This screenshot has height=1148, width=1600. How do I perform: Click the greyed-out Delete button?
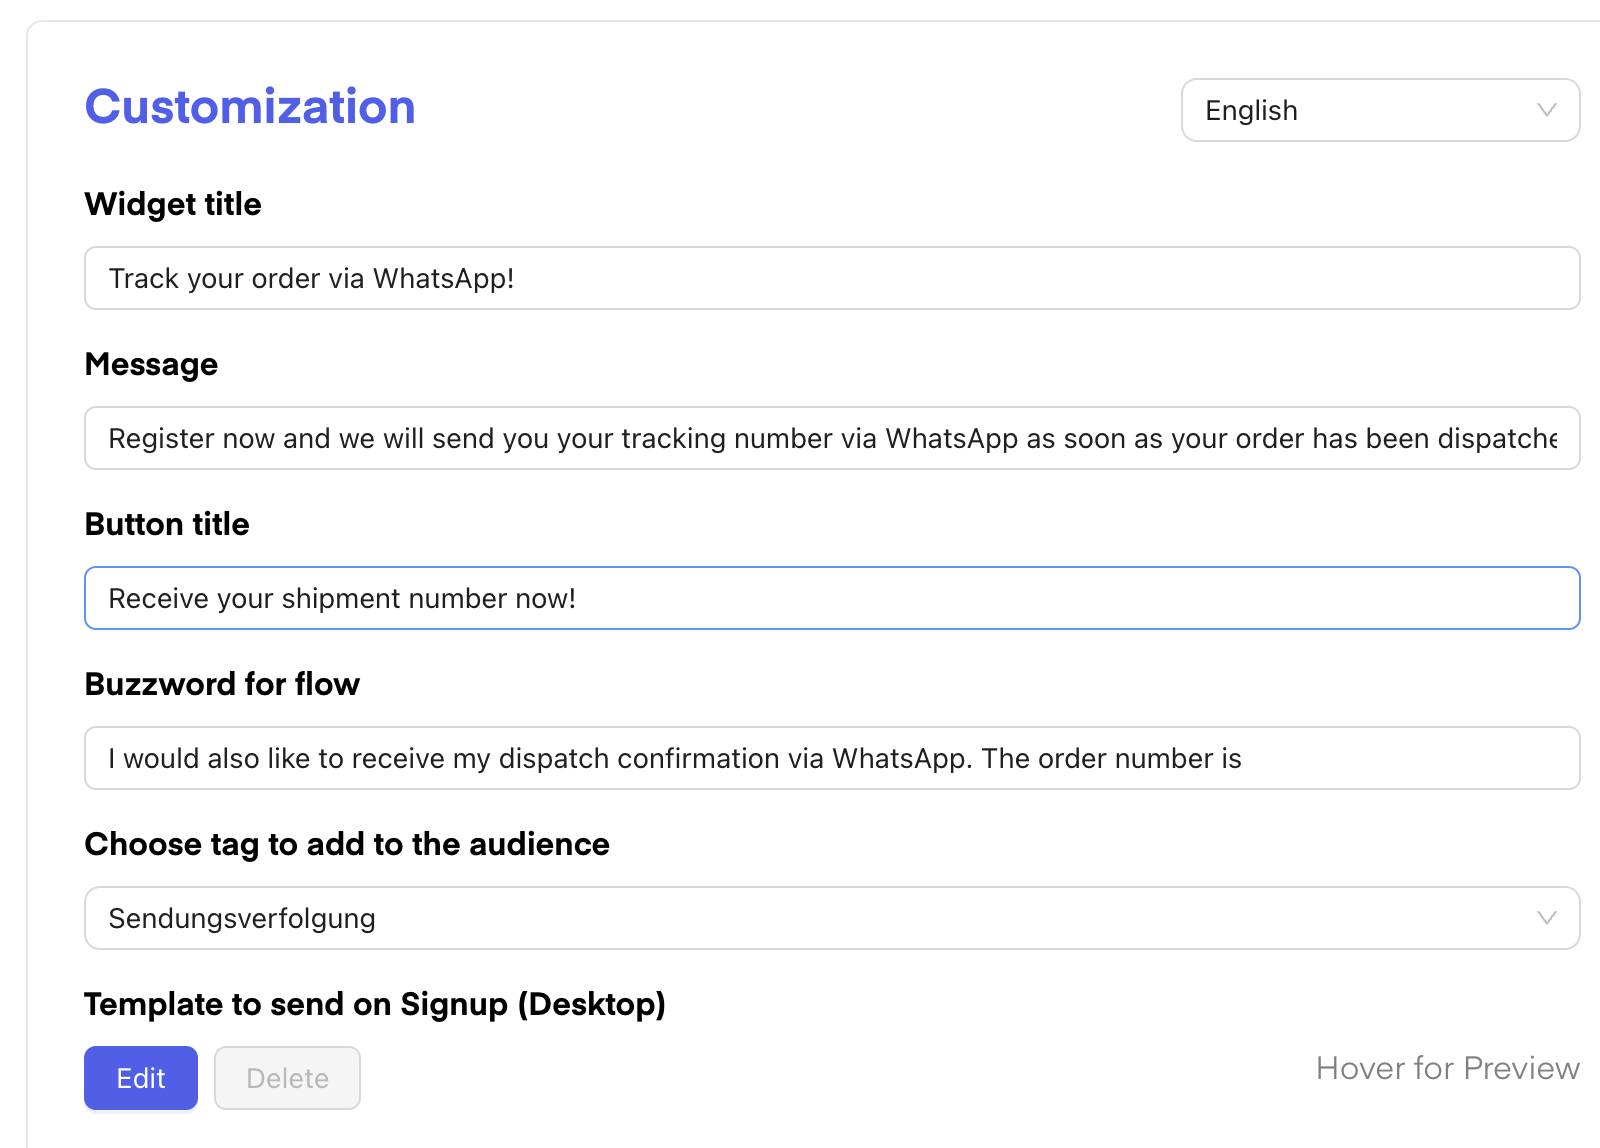pyautogui.click(x=287, y=1078)
